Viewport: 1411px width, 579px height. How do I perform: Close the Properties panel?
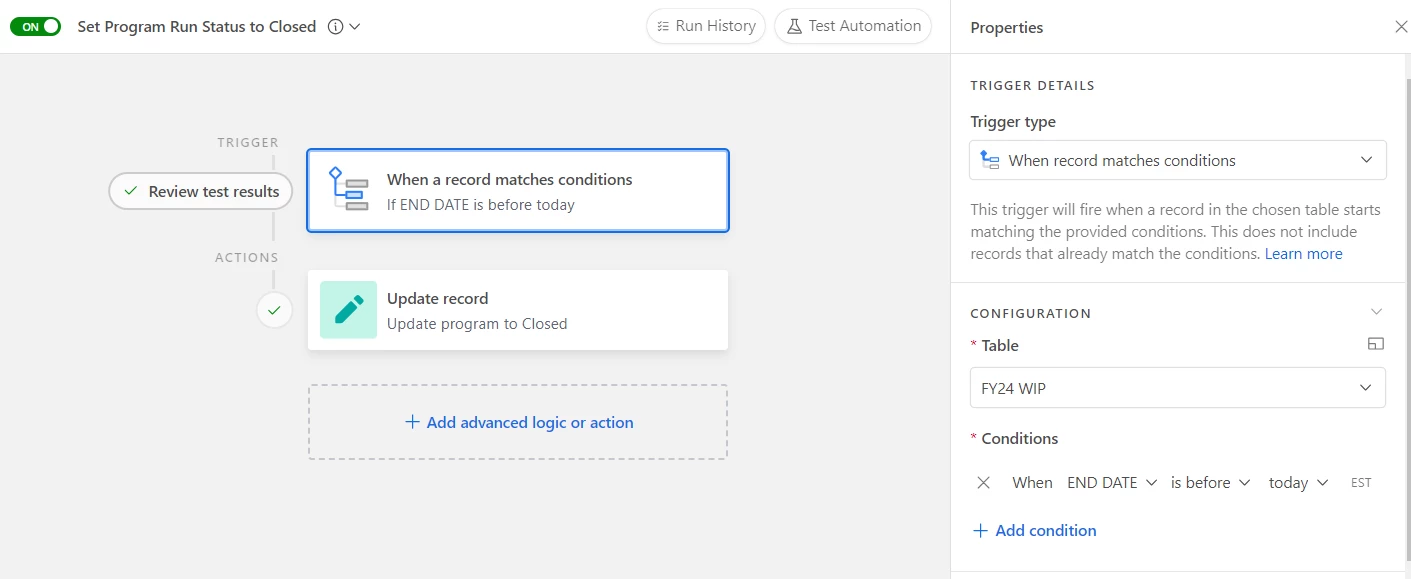point(1401,27)
